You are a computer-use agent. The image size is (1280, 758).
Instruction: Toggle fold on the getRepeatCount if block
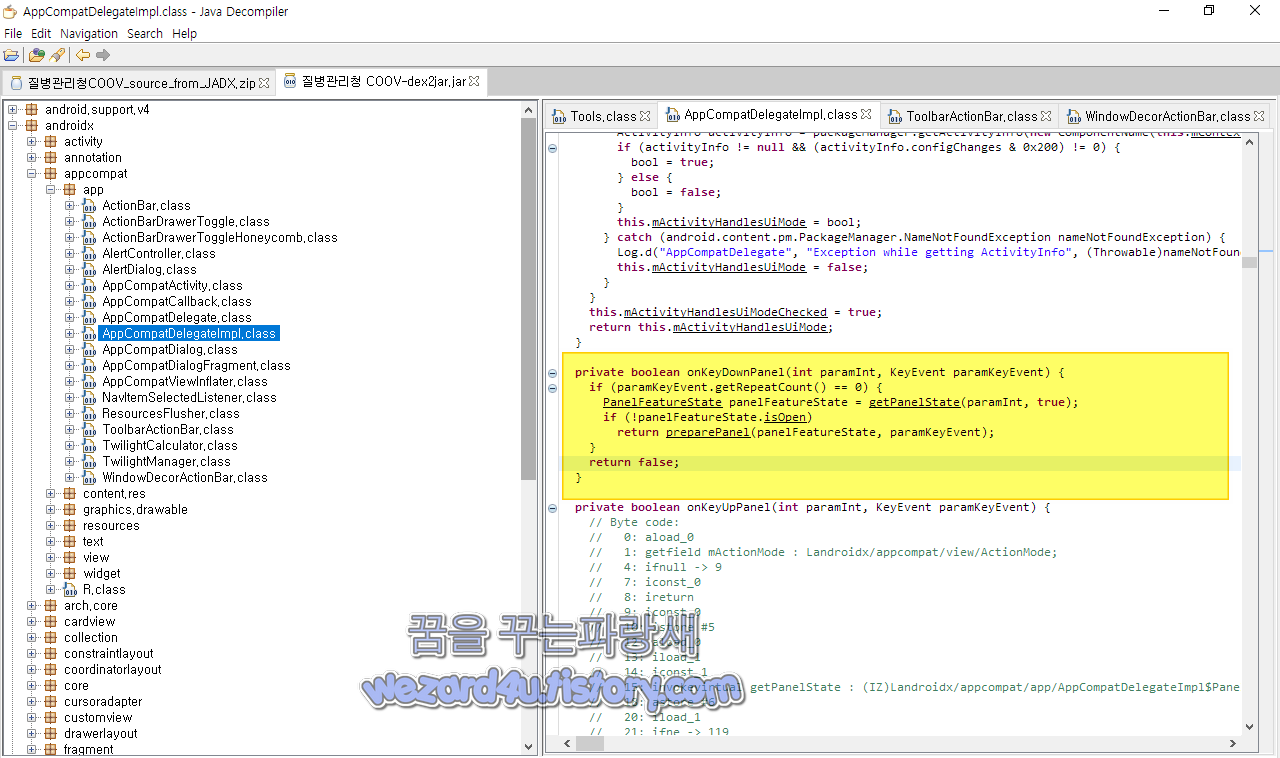coord(552,388)
